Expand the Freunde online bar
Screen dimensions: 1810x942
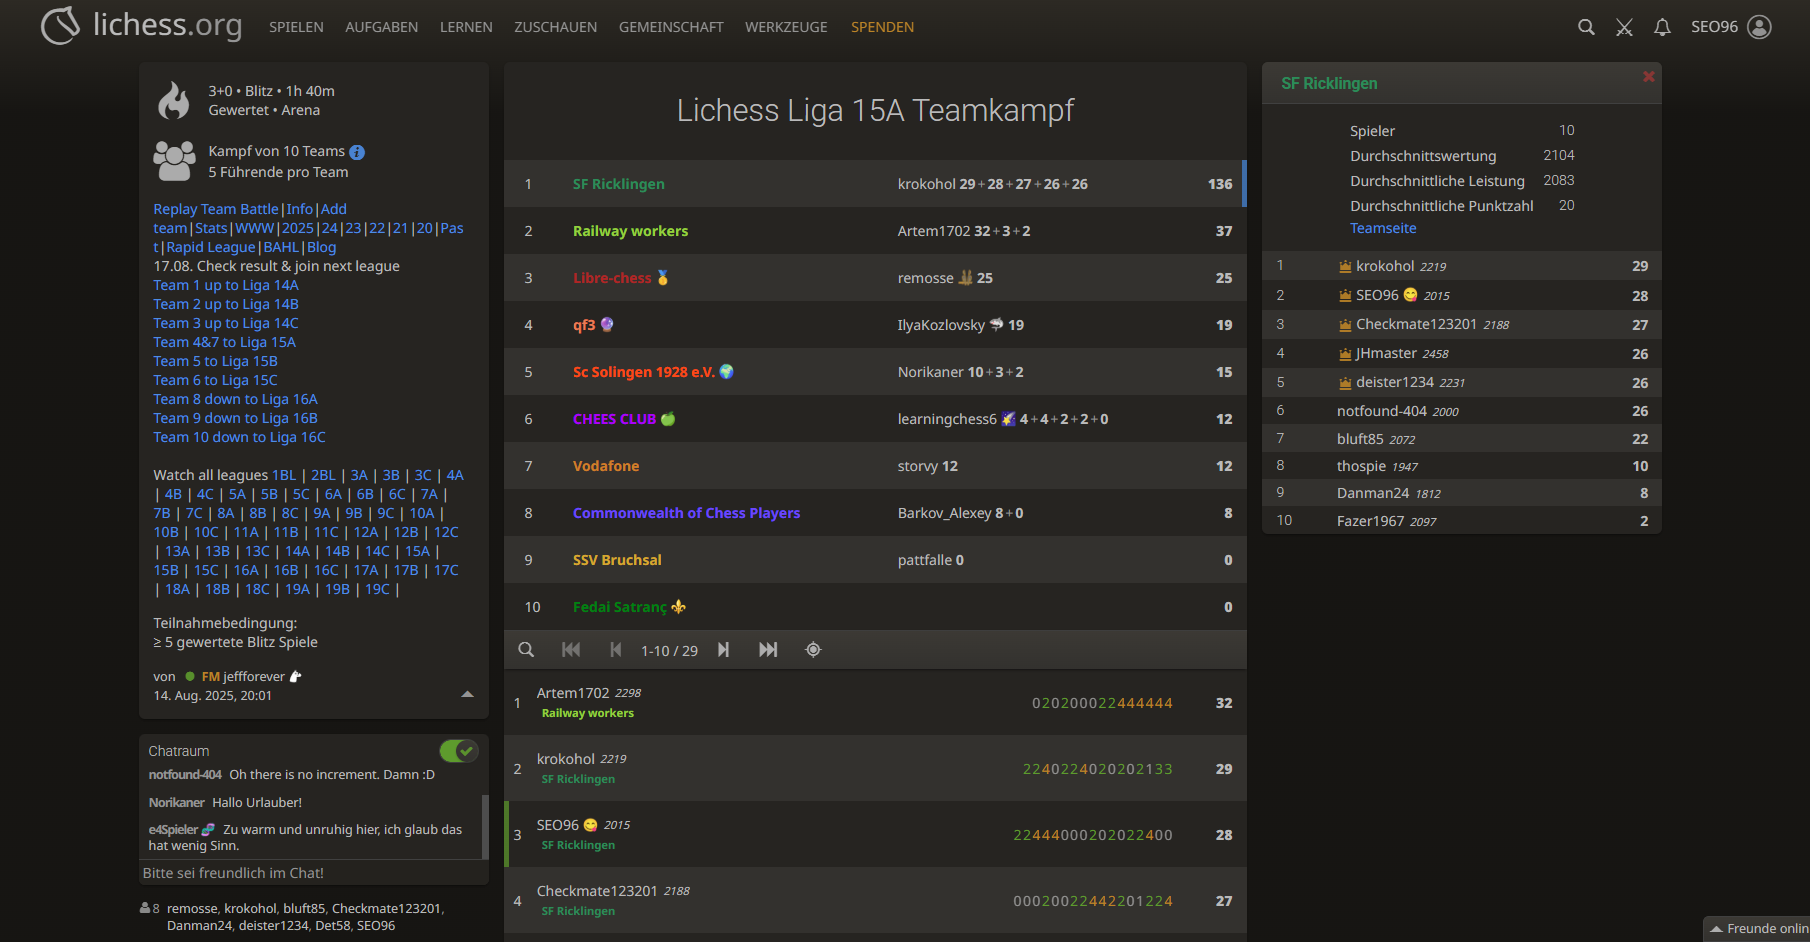1757,929
